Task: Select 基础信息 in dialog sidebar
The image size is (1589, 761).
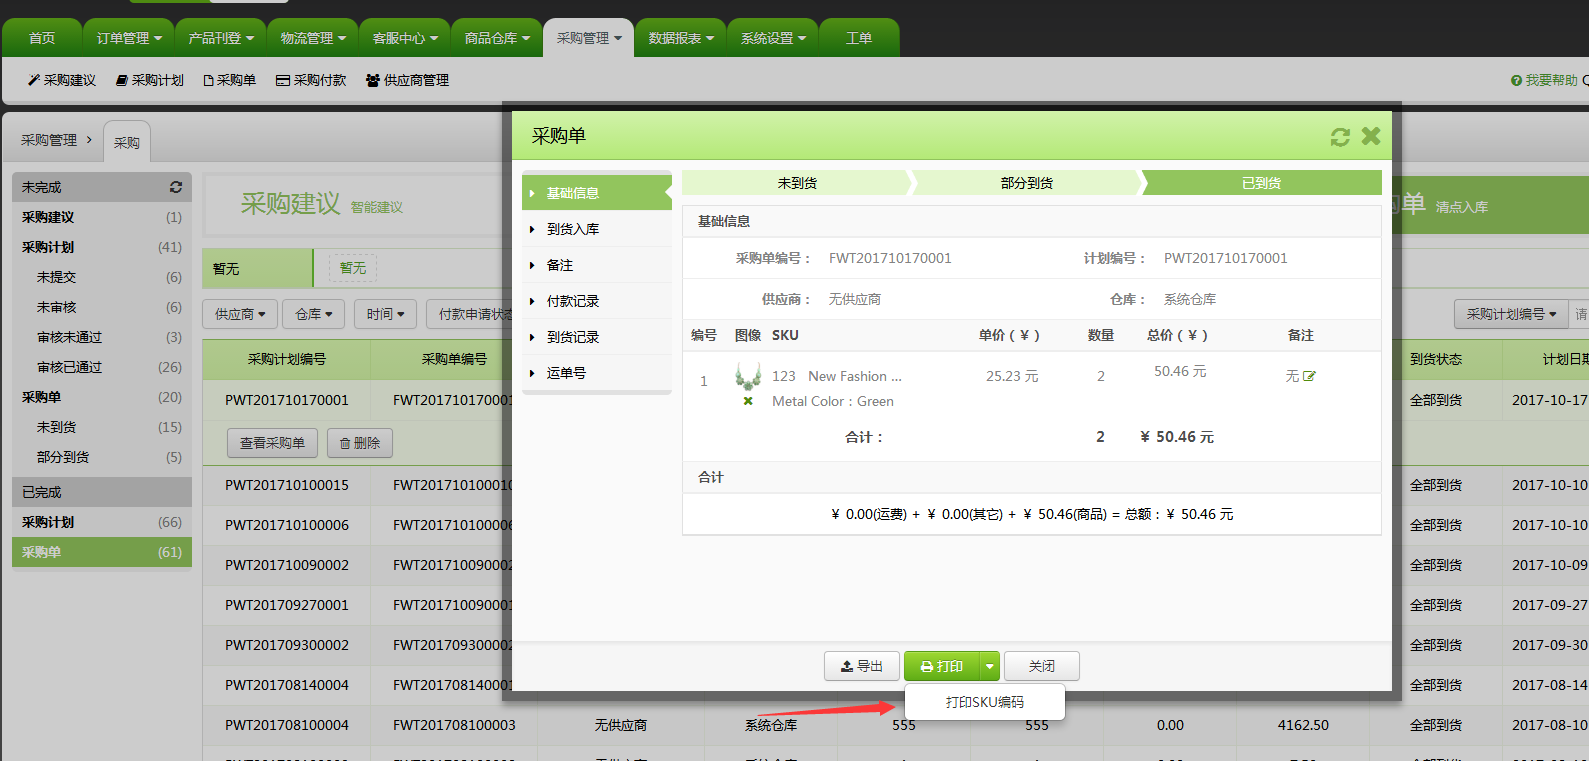Action: pyautogui.click(x=596, y=193)
